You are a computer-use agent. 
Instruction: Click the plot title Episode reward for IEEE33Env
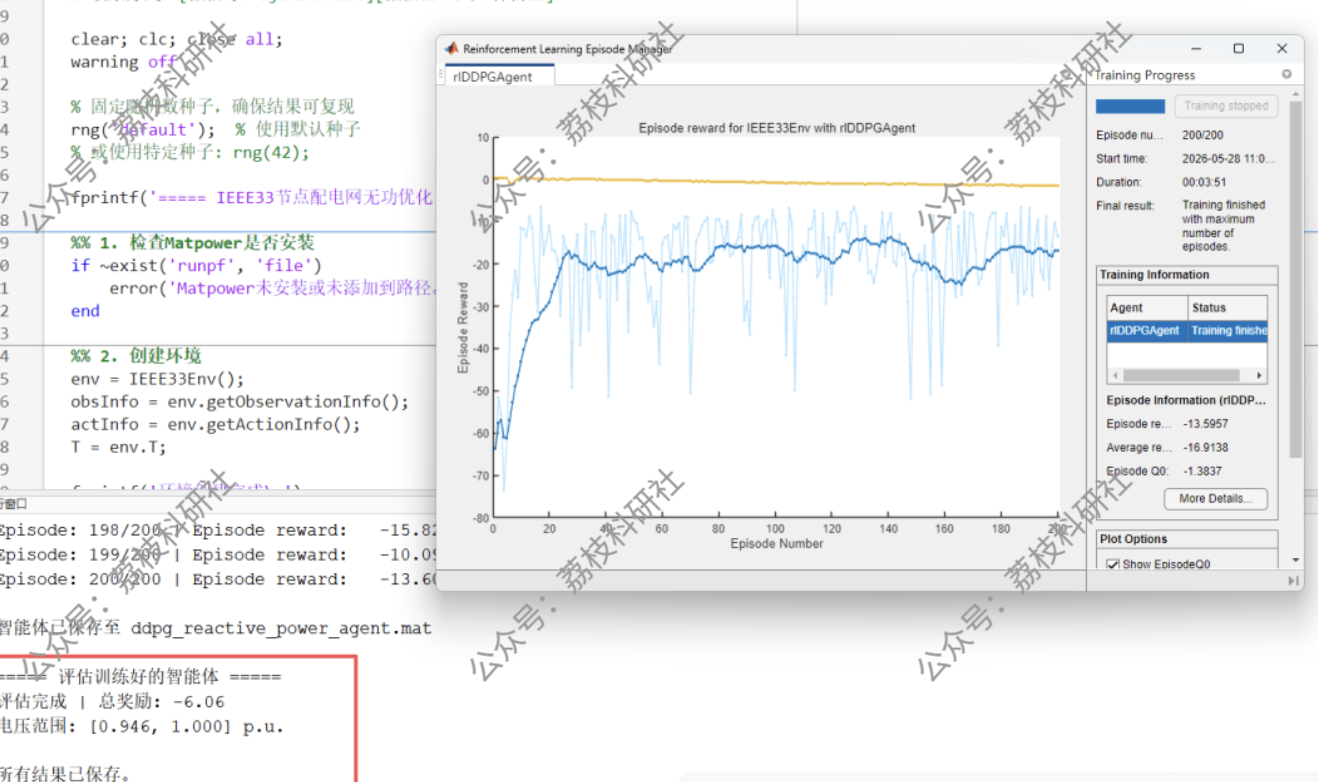777,128
